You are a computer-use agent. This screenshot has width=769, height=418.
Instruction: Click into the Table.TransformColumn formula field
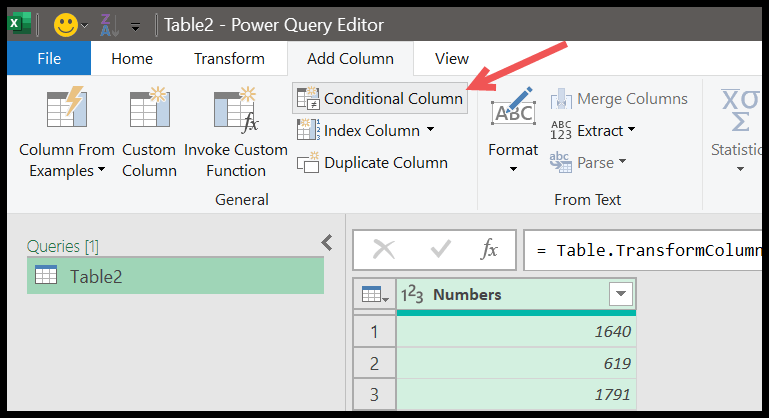pos(642,250)
